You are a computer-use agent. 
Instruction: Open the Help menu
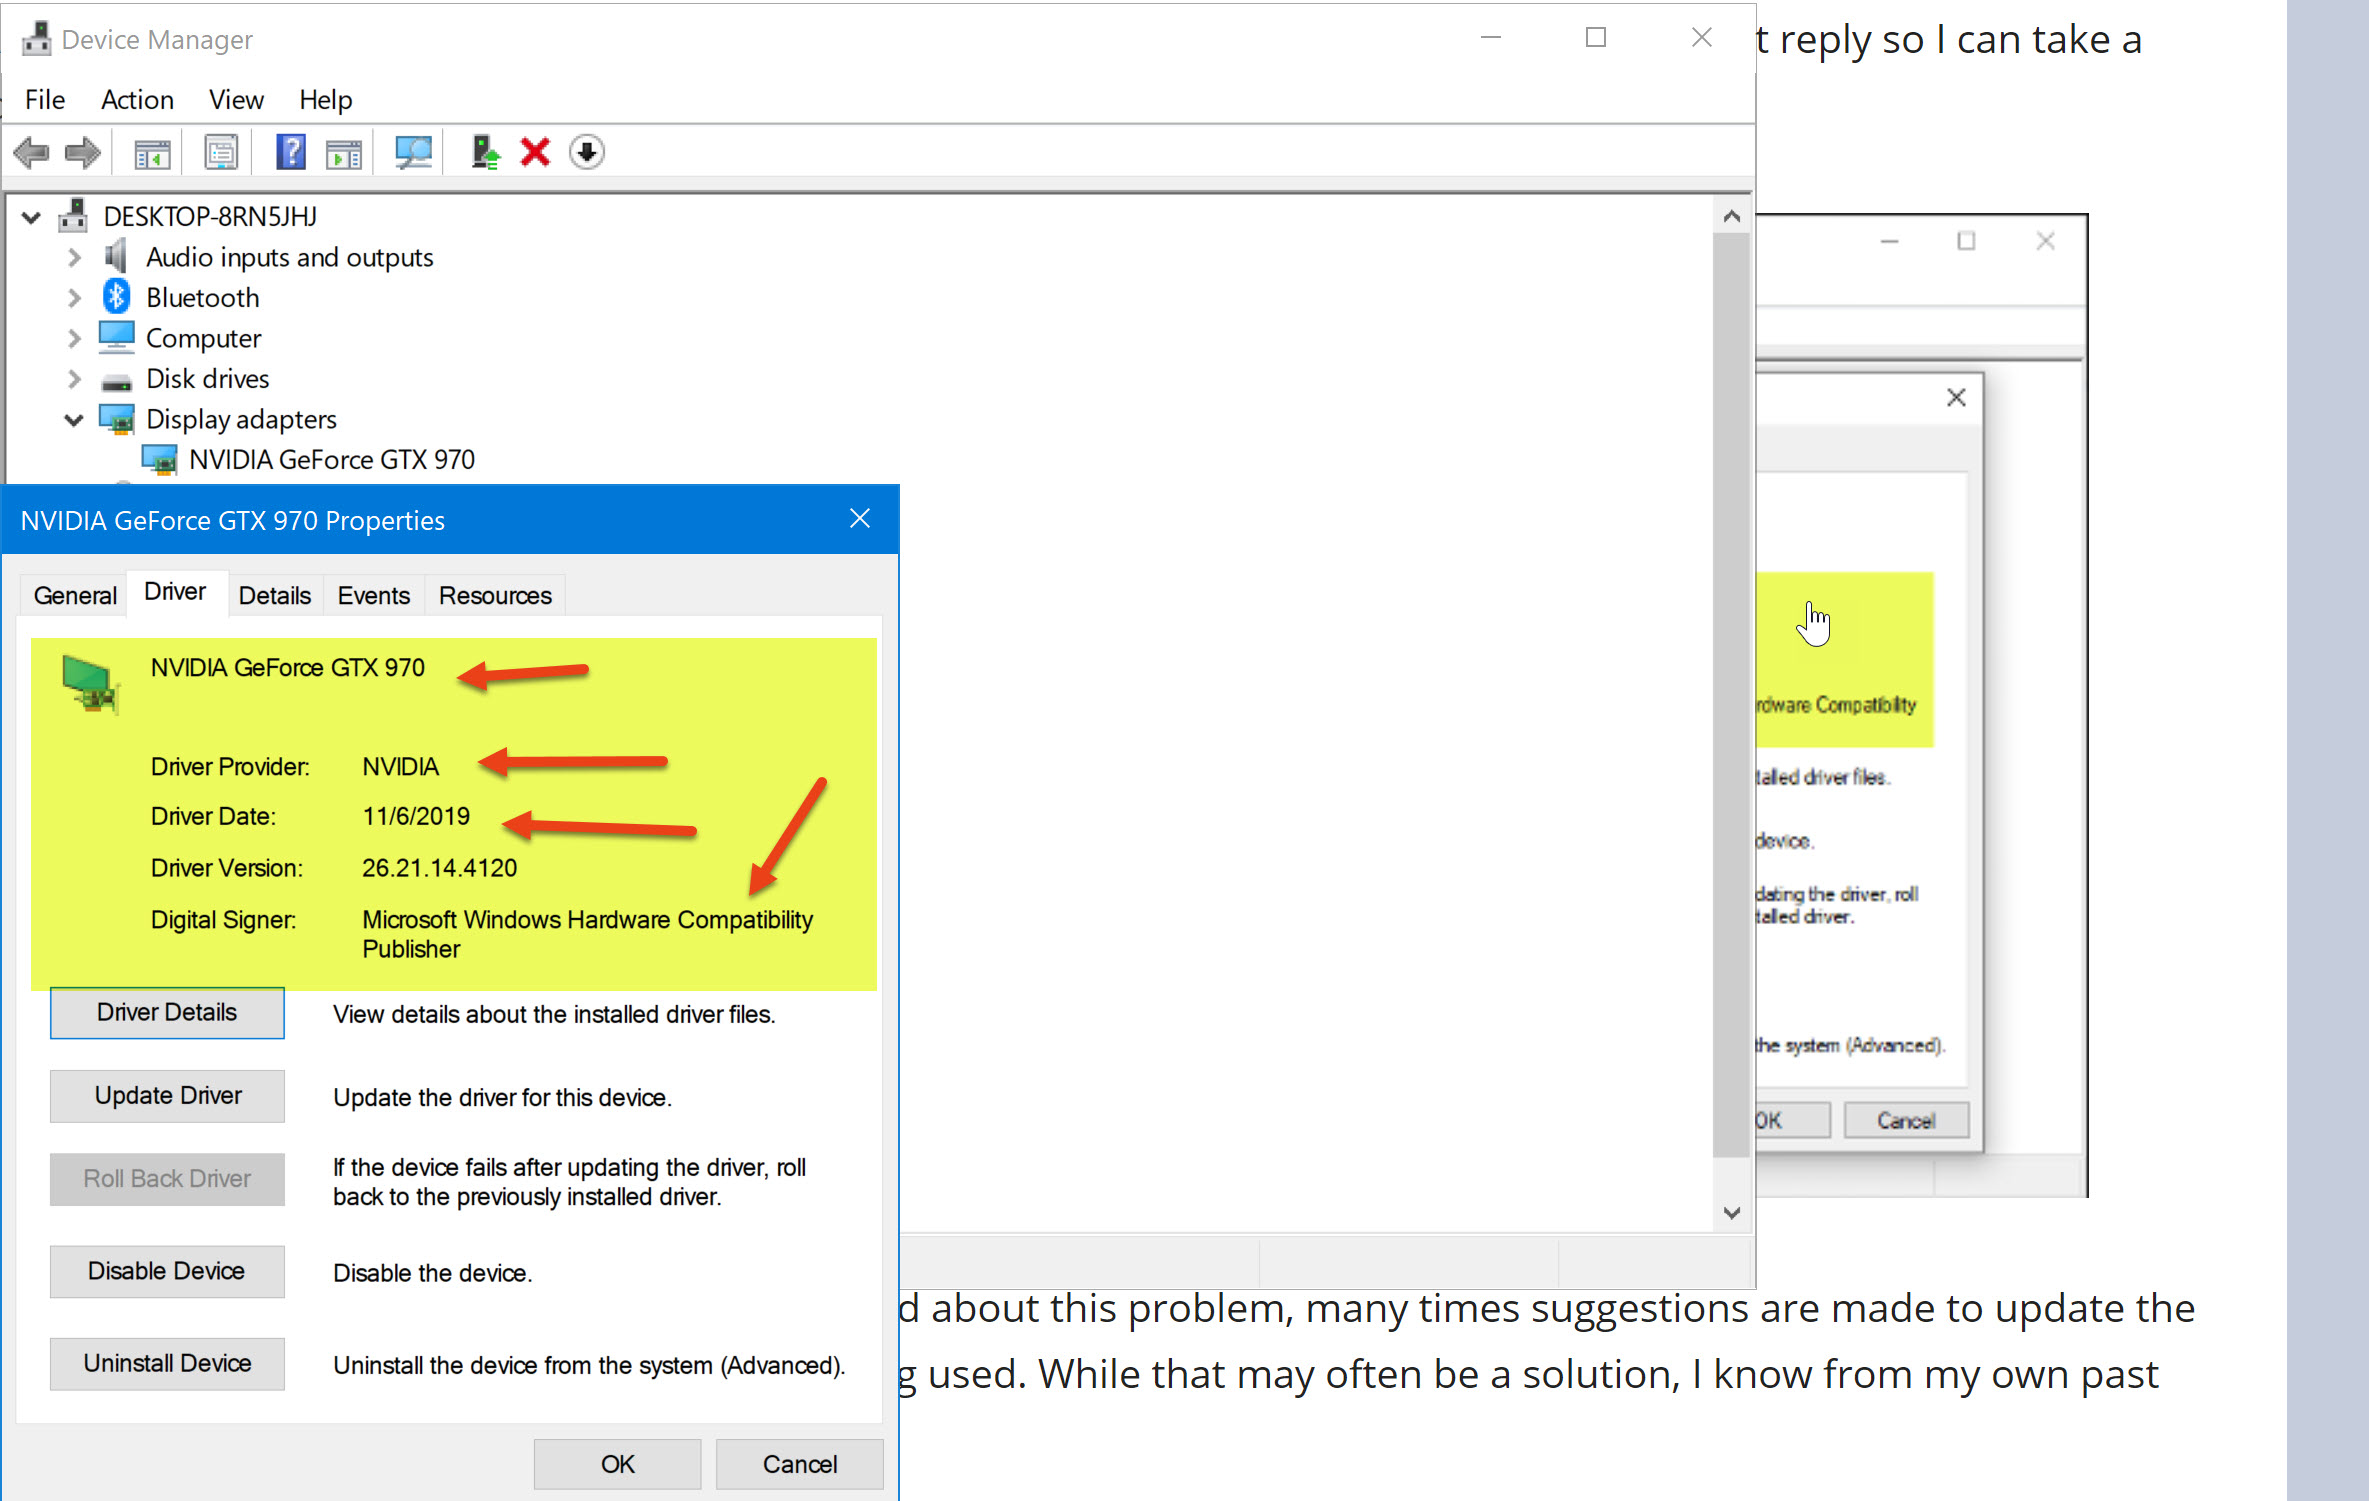click(x=325, y=100)
